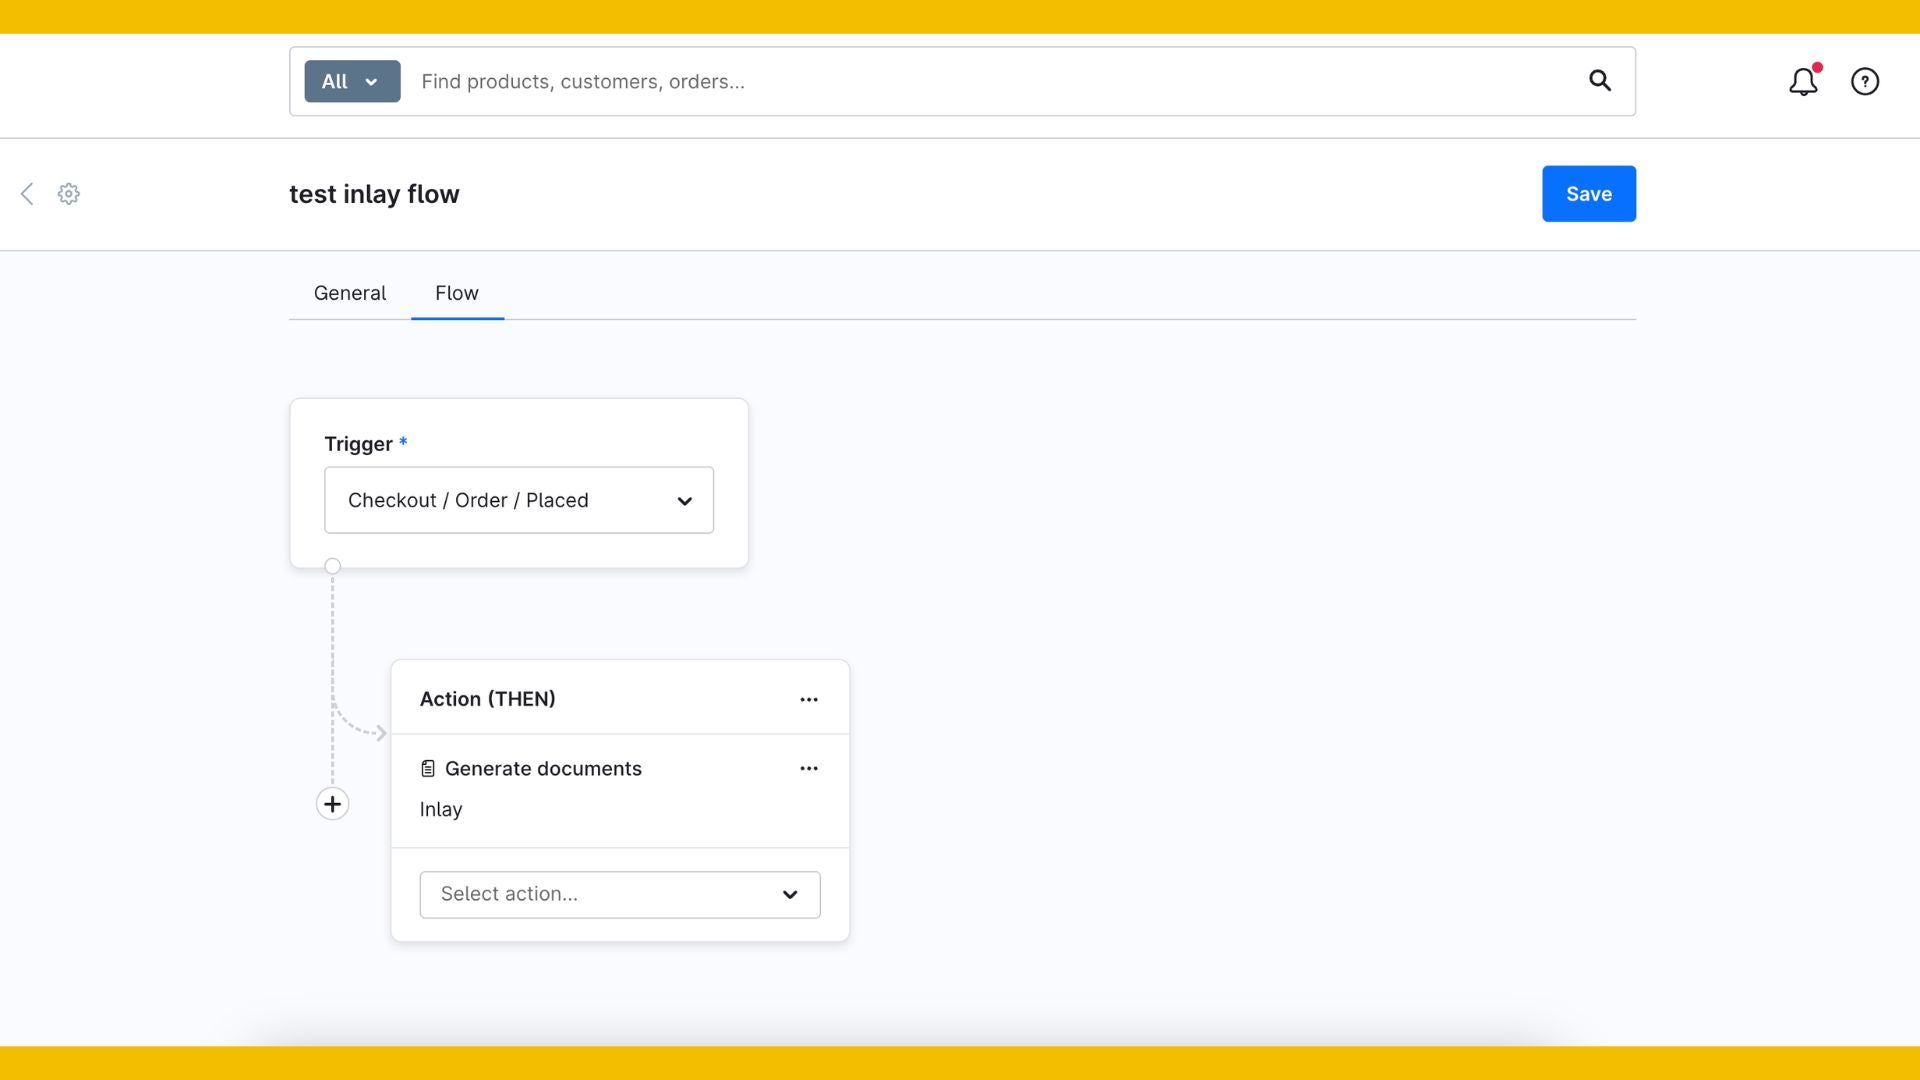Expand the All search filter dropdown
The height and width of the screenshot is (1080, 1920).
click(352, 82)
